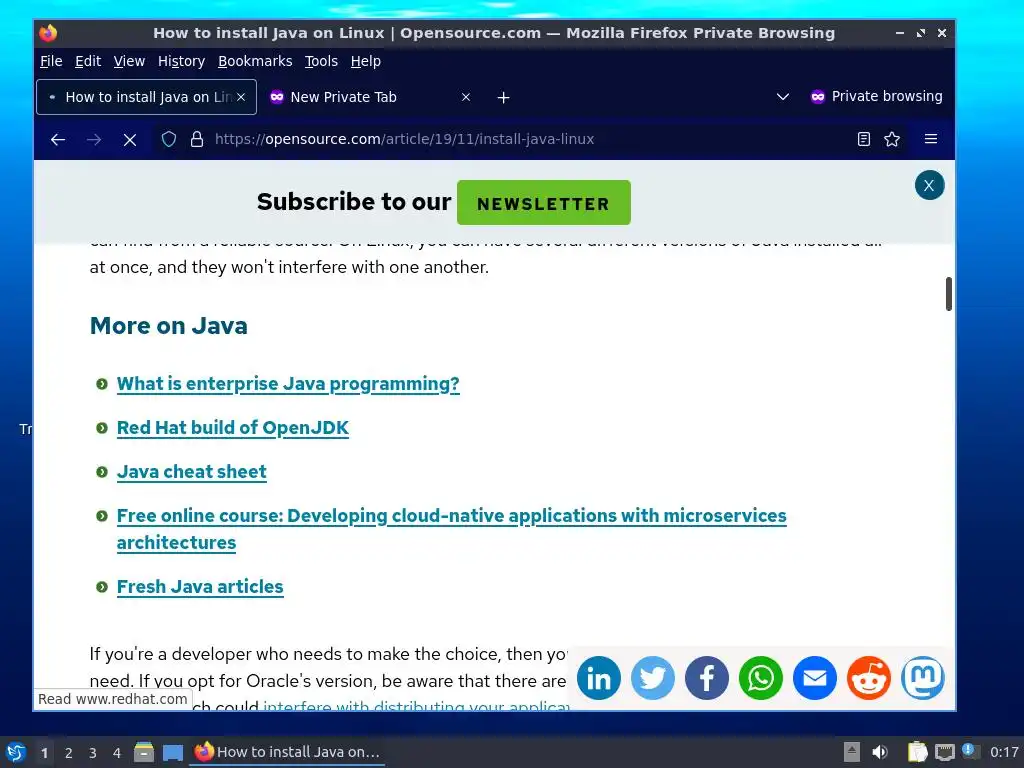Image resolution: width=1024 pixels, height=768 pixels.
Task: Open the notifications tray icon with alert badge
Action: [x=970, y=752]
